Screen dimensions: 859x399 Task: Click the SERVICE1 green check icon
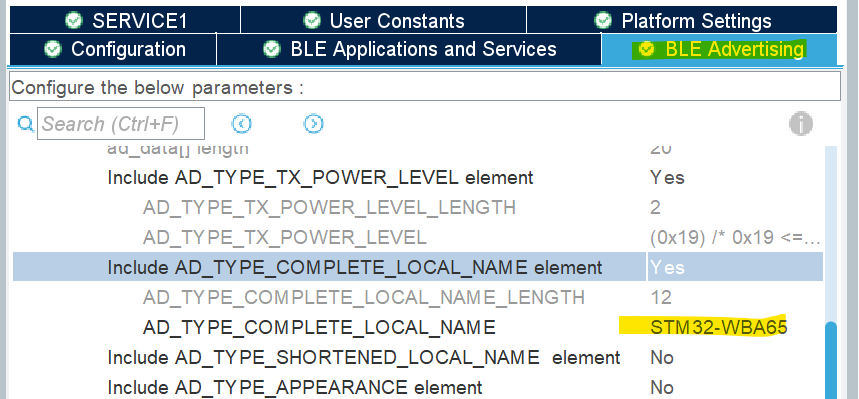pos(73,20)
